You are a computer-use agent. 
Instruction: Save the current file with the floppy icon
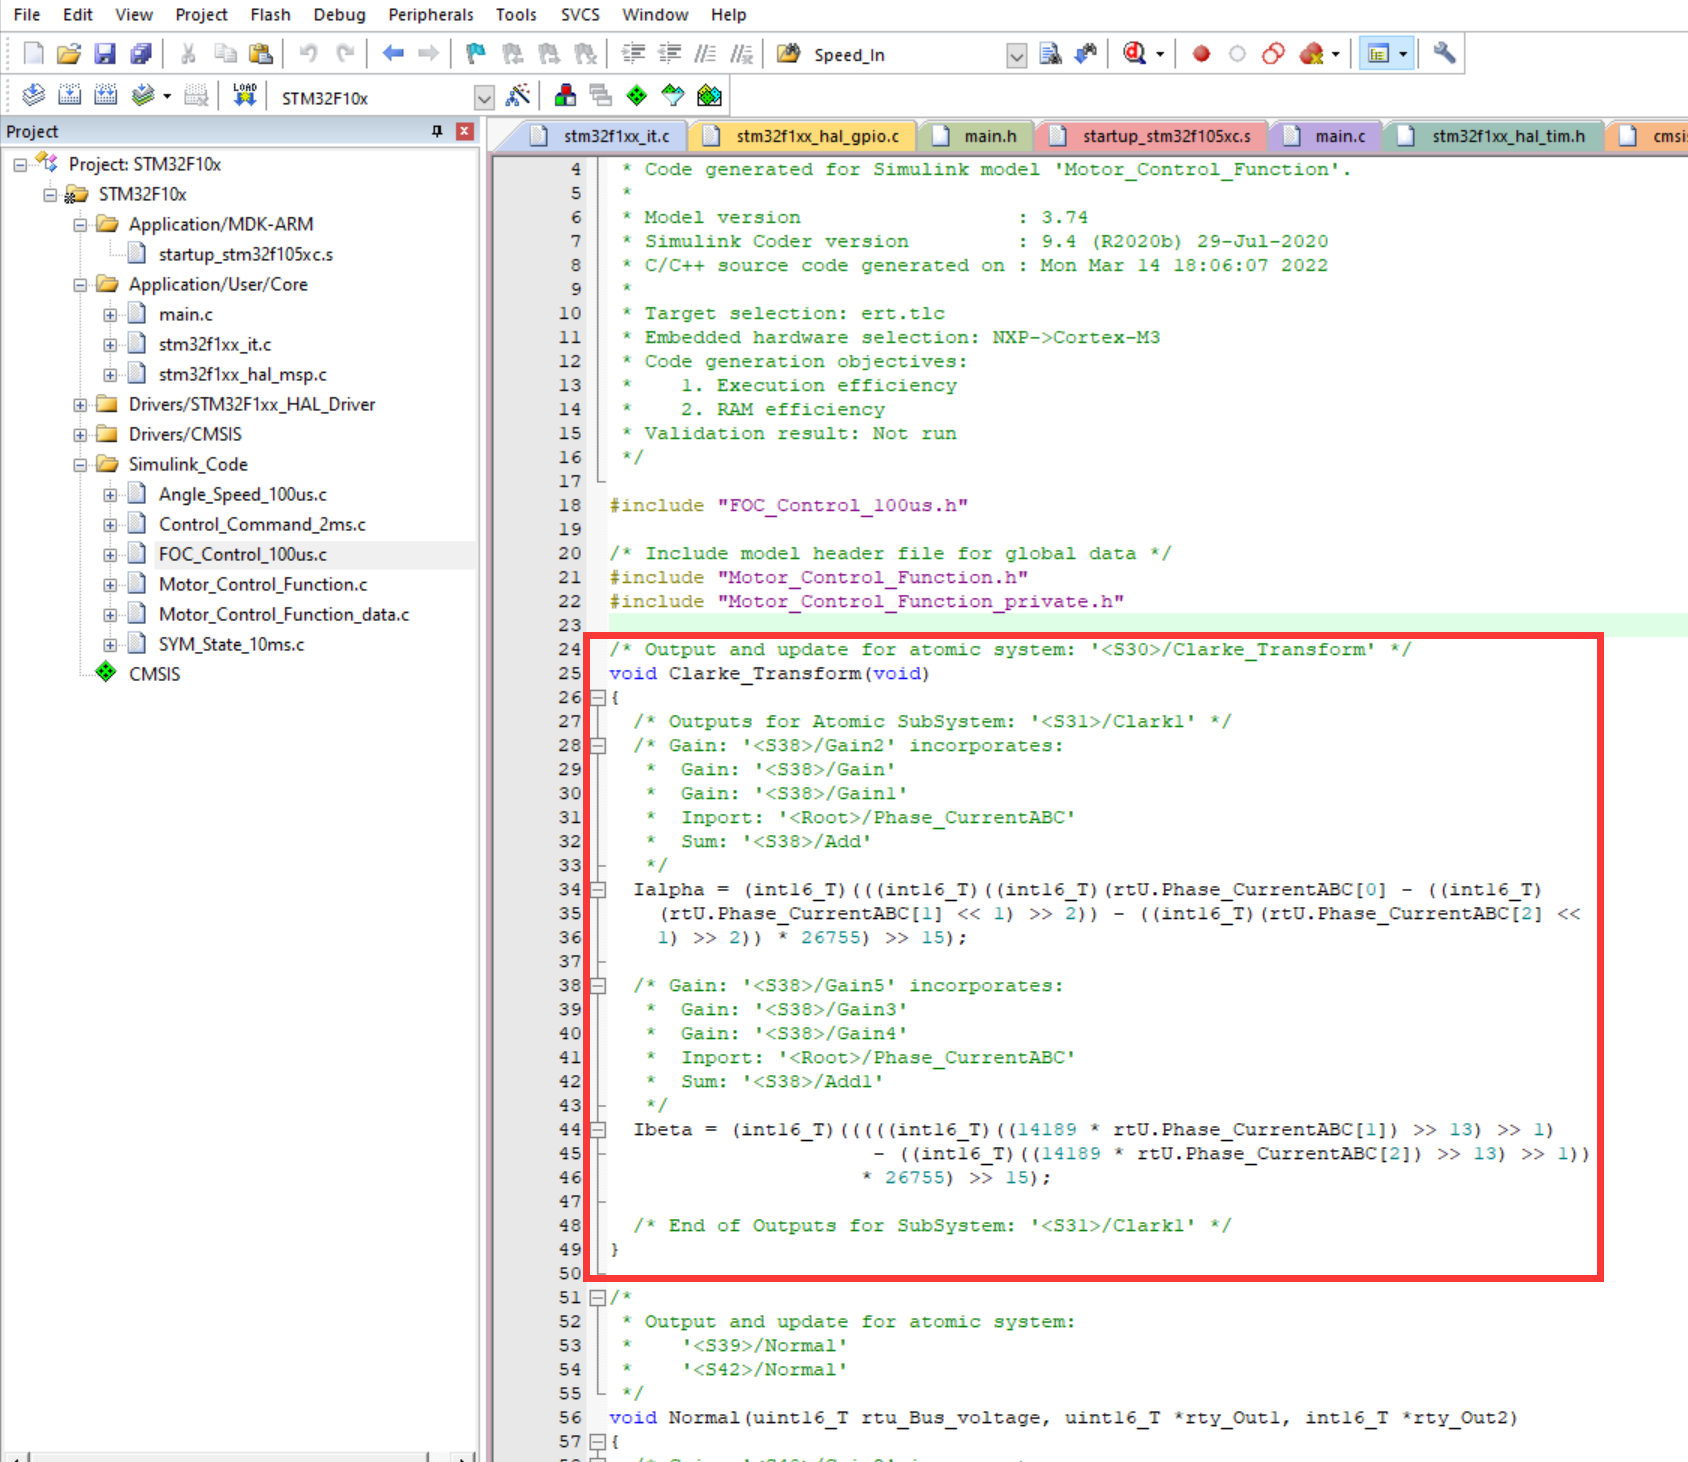coord(105,54)
